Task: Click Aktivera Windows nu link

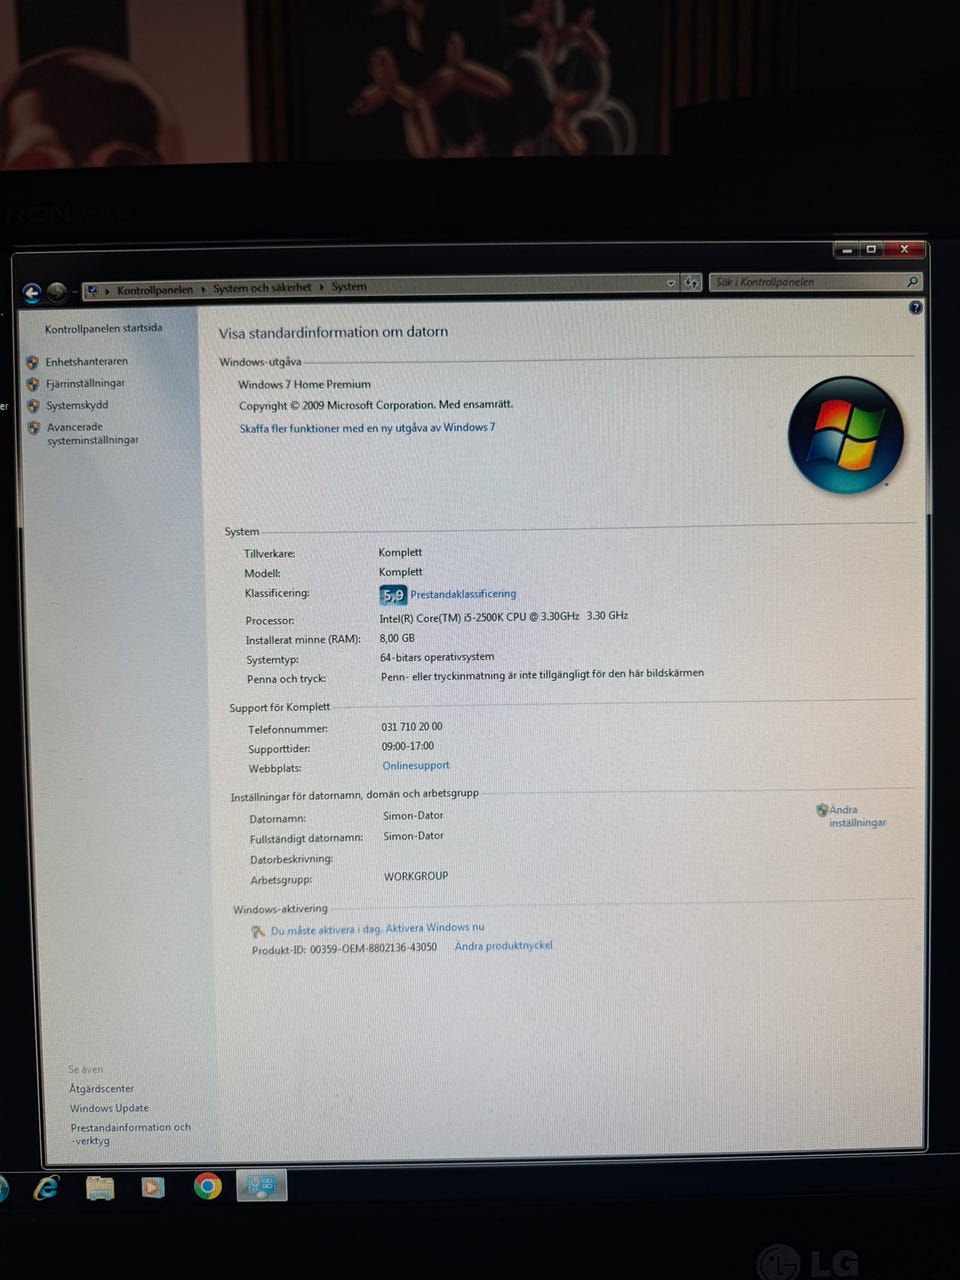Action: click(x=435, y=928)
